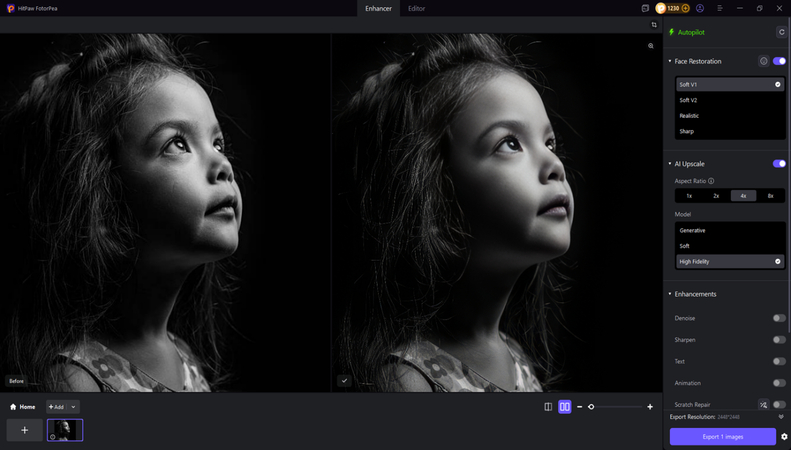Screen dimensions: 791x450
Task: Open the feedback icon beside coin balance
Action: (x=645, y=8)
